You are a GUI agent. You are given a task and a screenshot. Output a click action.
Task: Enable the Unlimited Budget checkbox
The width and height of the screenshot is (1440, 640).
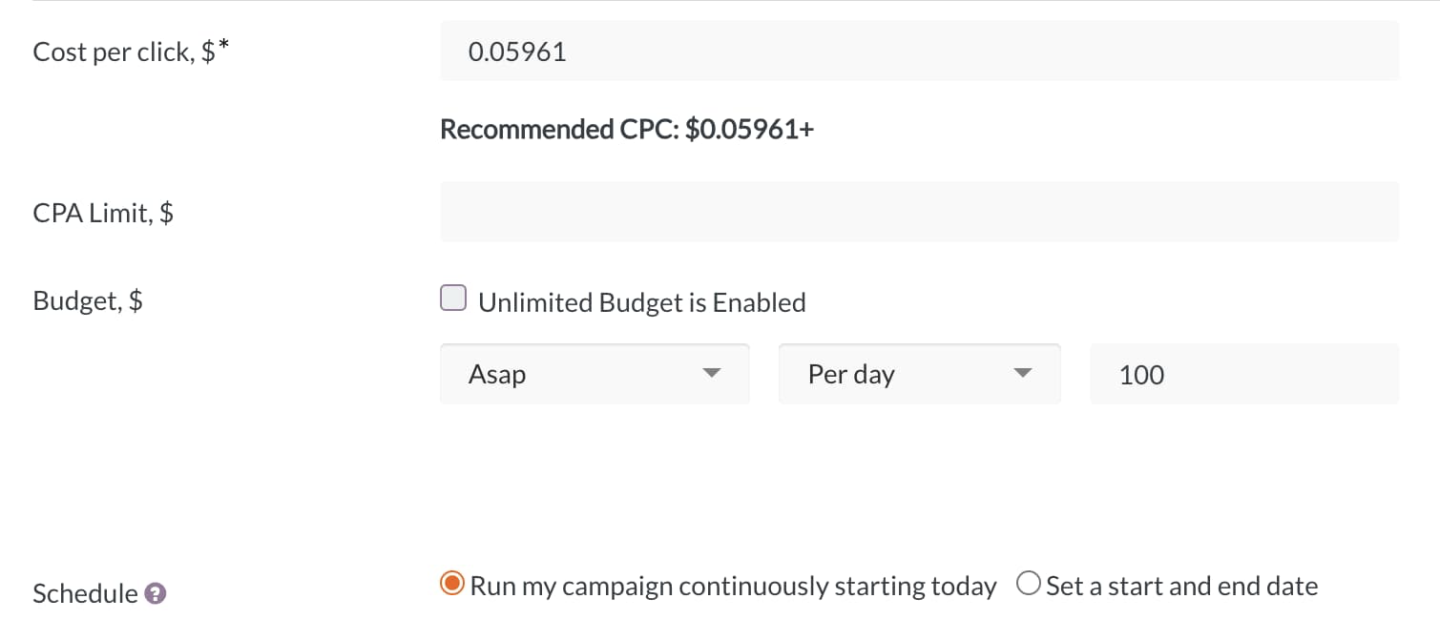454,299
